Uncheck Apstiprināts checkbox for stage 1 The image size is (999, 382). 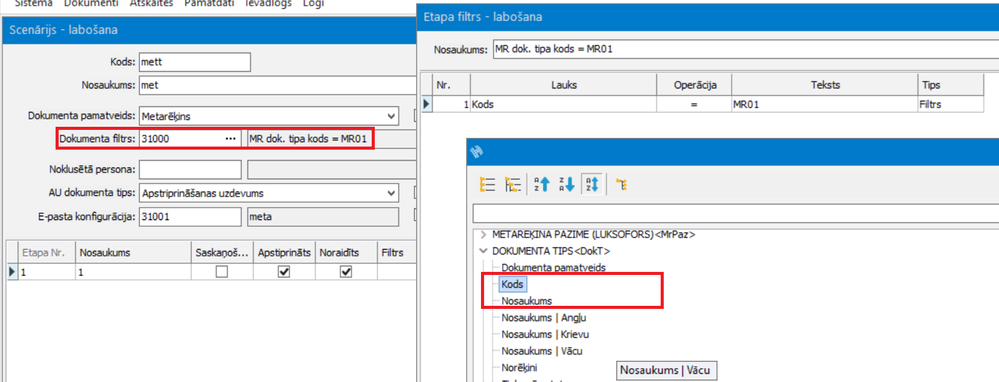tap(284, 272)
